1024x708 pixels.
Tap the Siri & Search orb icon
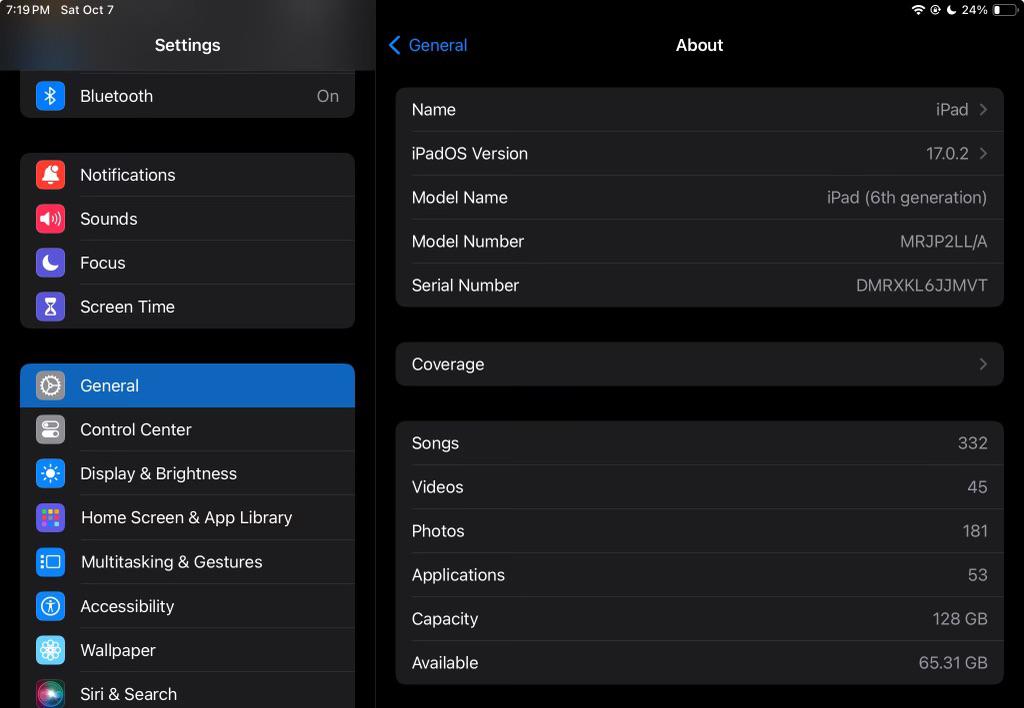[50, 694]
